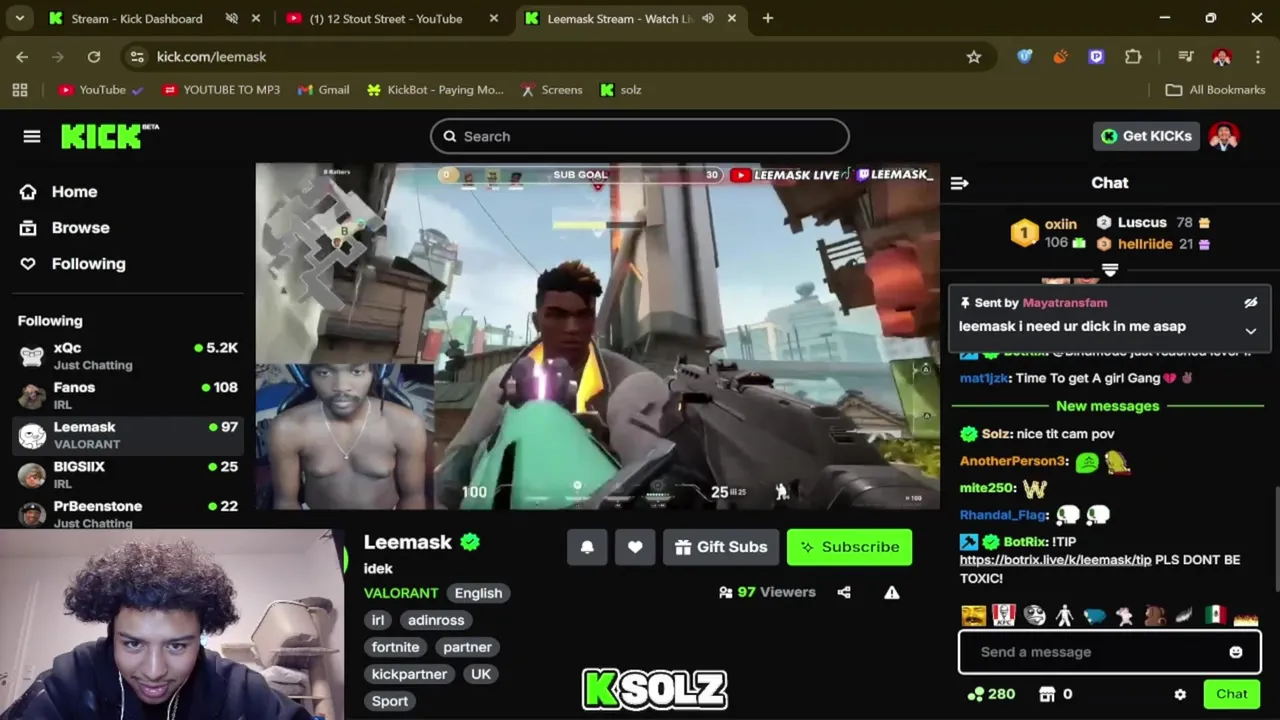Open the Chrome apps grid shortcut
Viewport: 1280px width, 720px height.
pos(20,90)
